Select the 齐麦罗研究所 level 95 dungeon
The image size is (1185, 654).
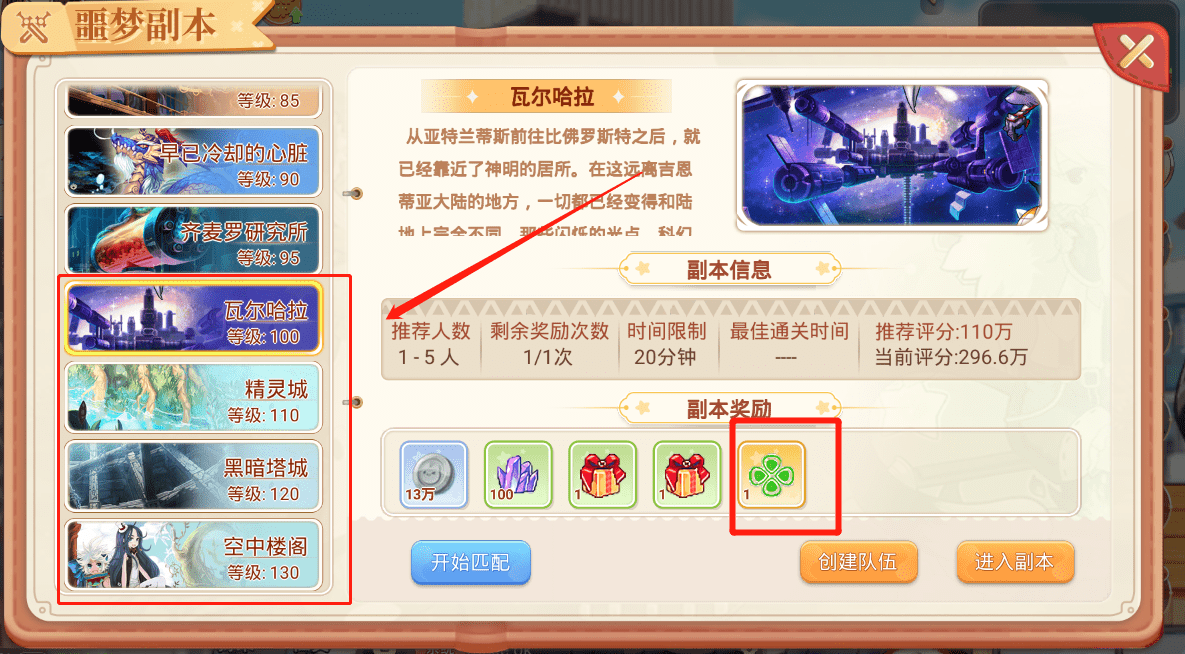click(193, 240)
